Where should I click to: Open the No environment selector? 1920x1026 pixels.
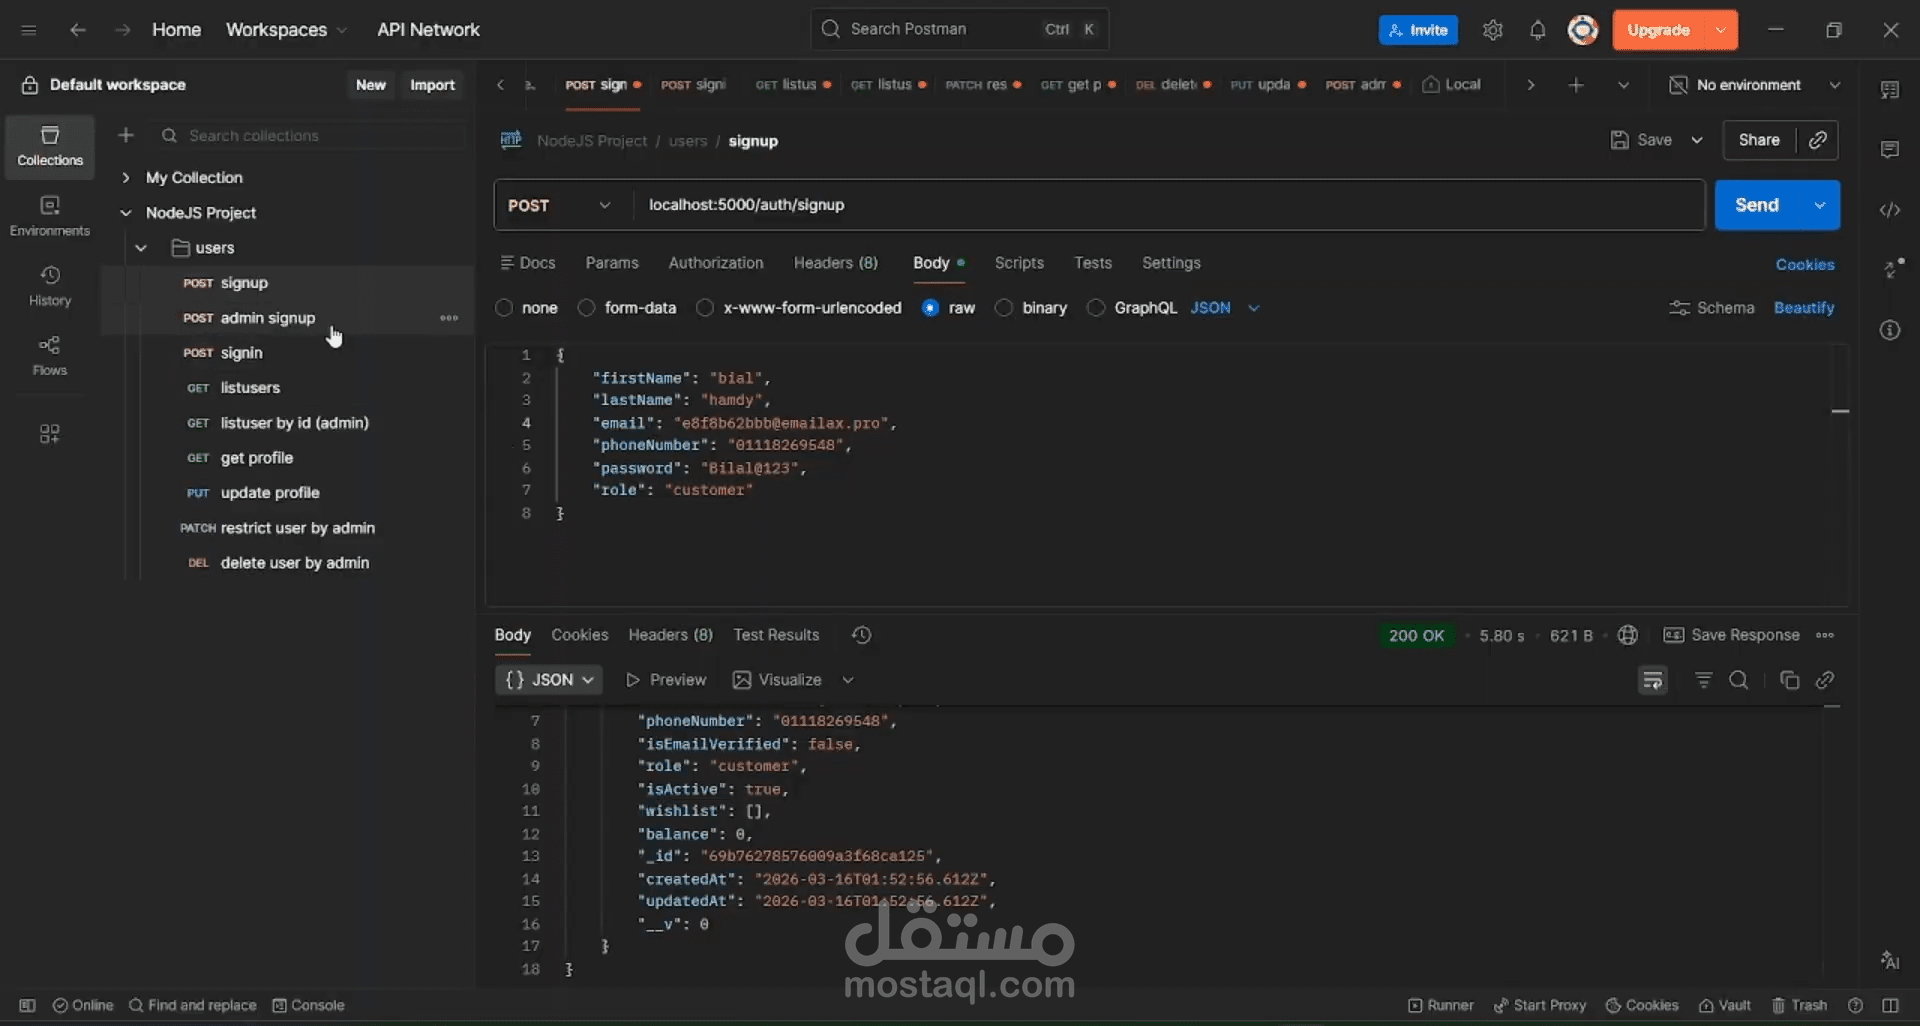click(1755, 85)
